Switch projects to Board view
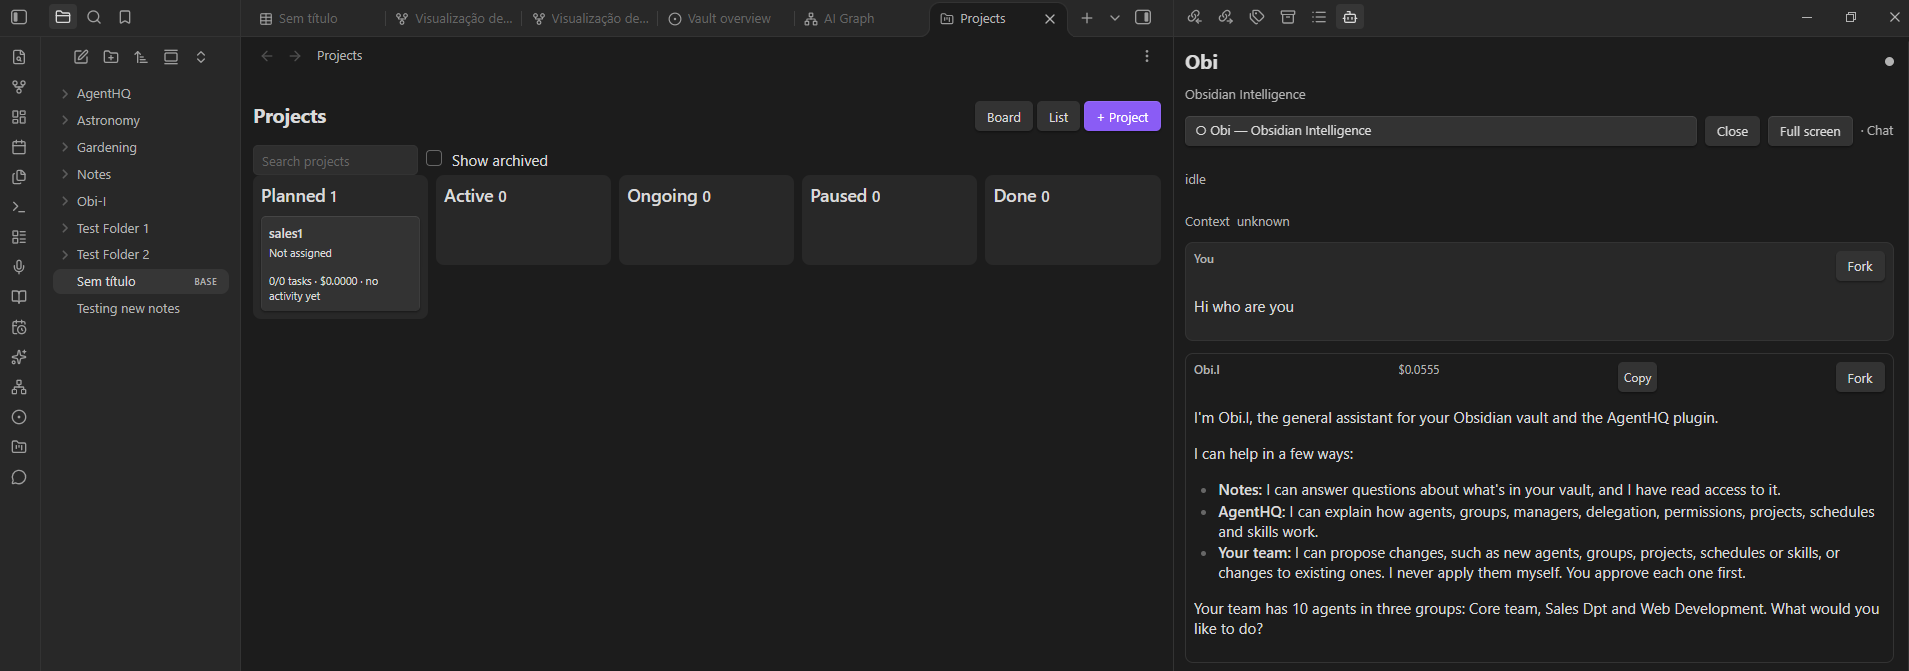 [1004, 117]
